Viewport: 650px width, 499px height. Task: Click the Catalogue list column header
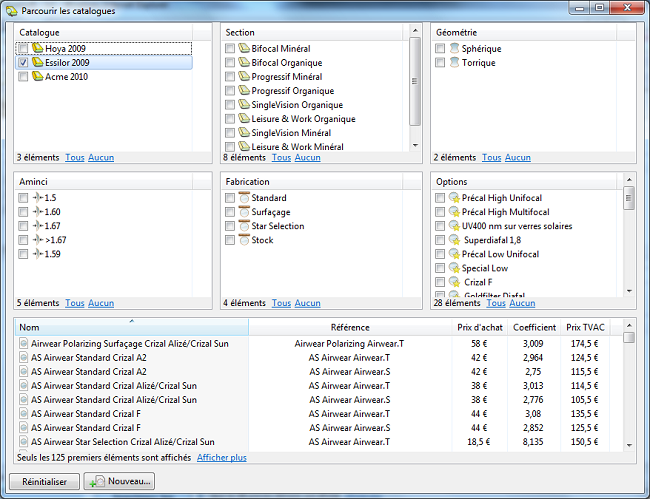pyautogui.click(x=104, y=32)
